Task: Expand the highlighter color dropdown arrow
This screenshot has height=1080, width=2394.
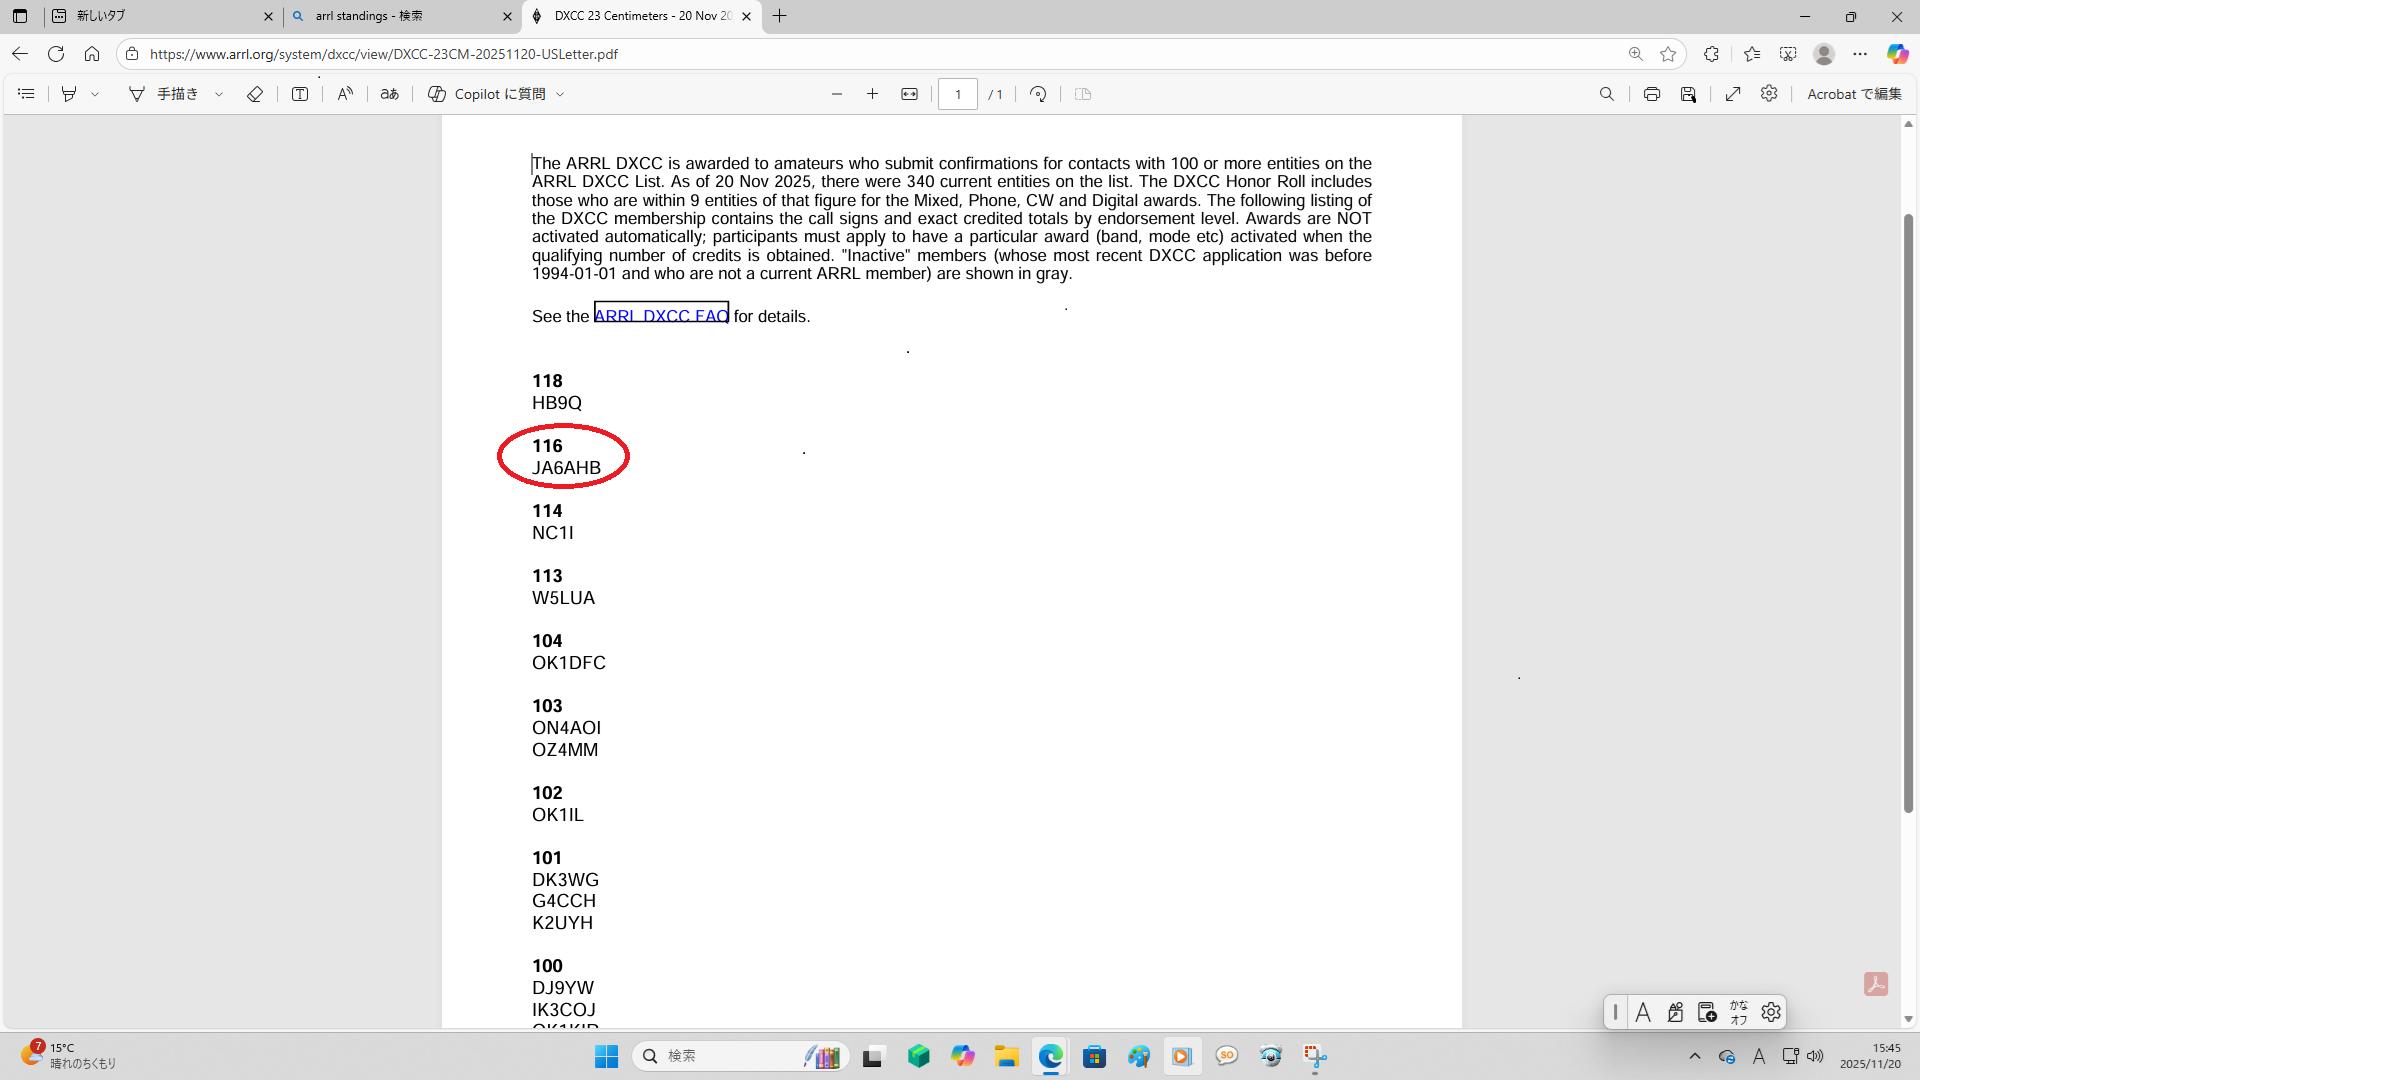Action: pos(95,94)
